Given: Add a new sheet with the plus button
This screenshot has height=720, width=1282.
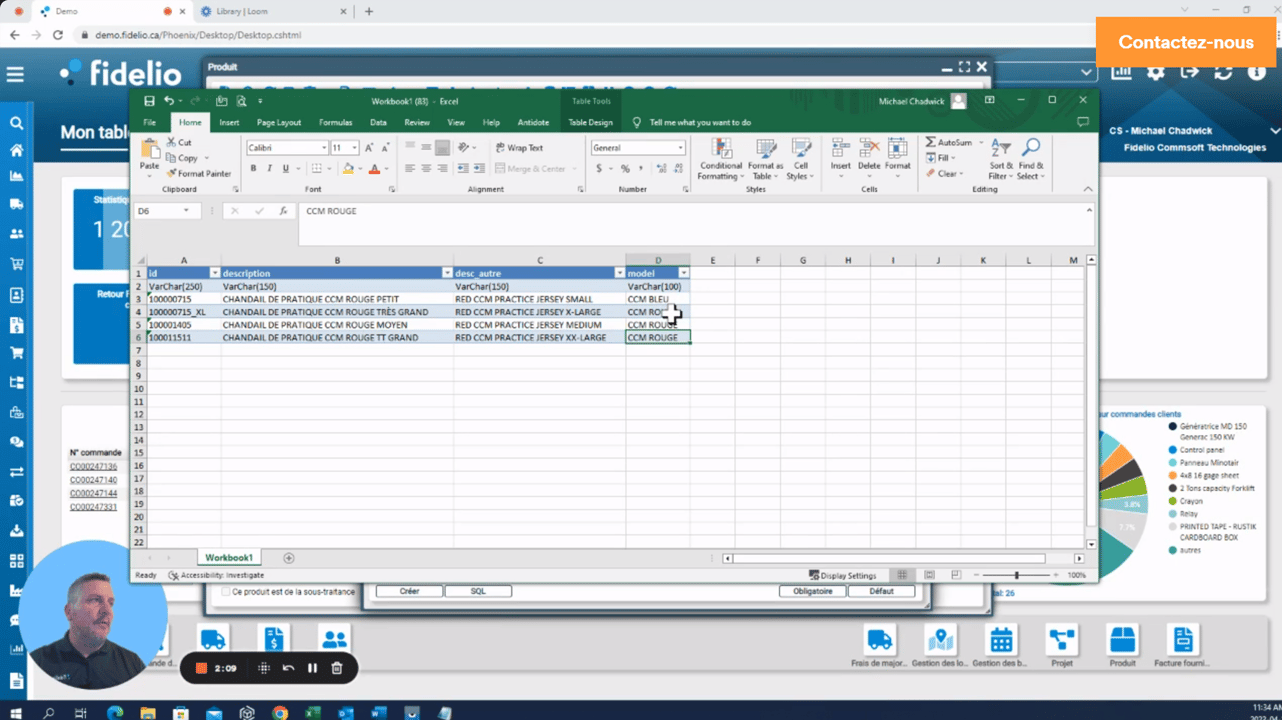Looking at the screenshot, I should [x=289, y=558].
